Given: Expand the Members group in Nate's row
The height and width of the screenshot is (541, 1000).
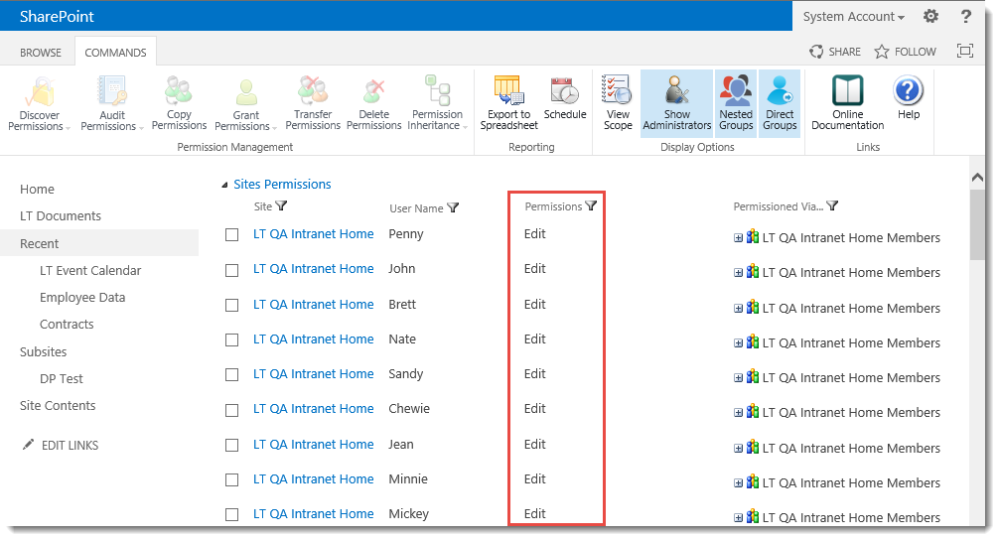Looking at the screenshot, I should [x=738, y=343].
